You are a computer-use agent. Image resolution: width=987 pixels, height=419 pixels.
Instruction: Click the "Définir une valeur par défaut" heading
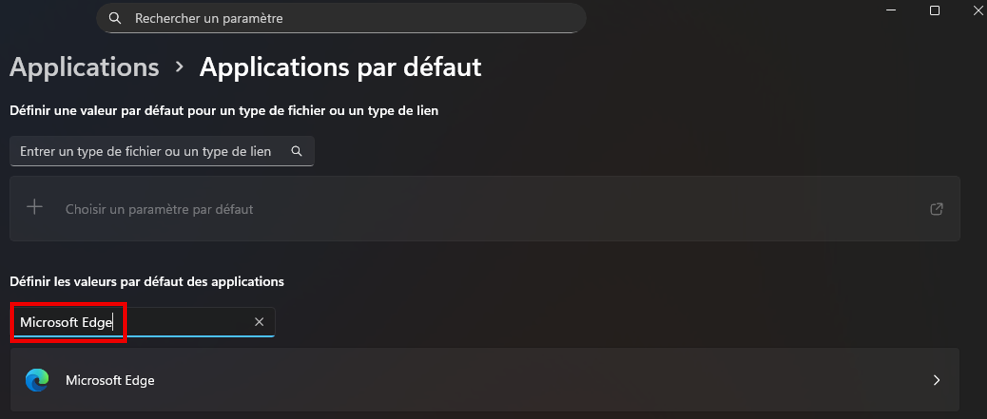coord(224,110)
